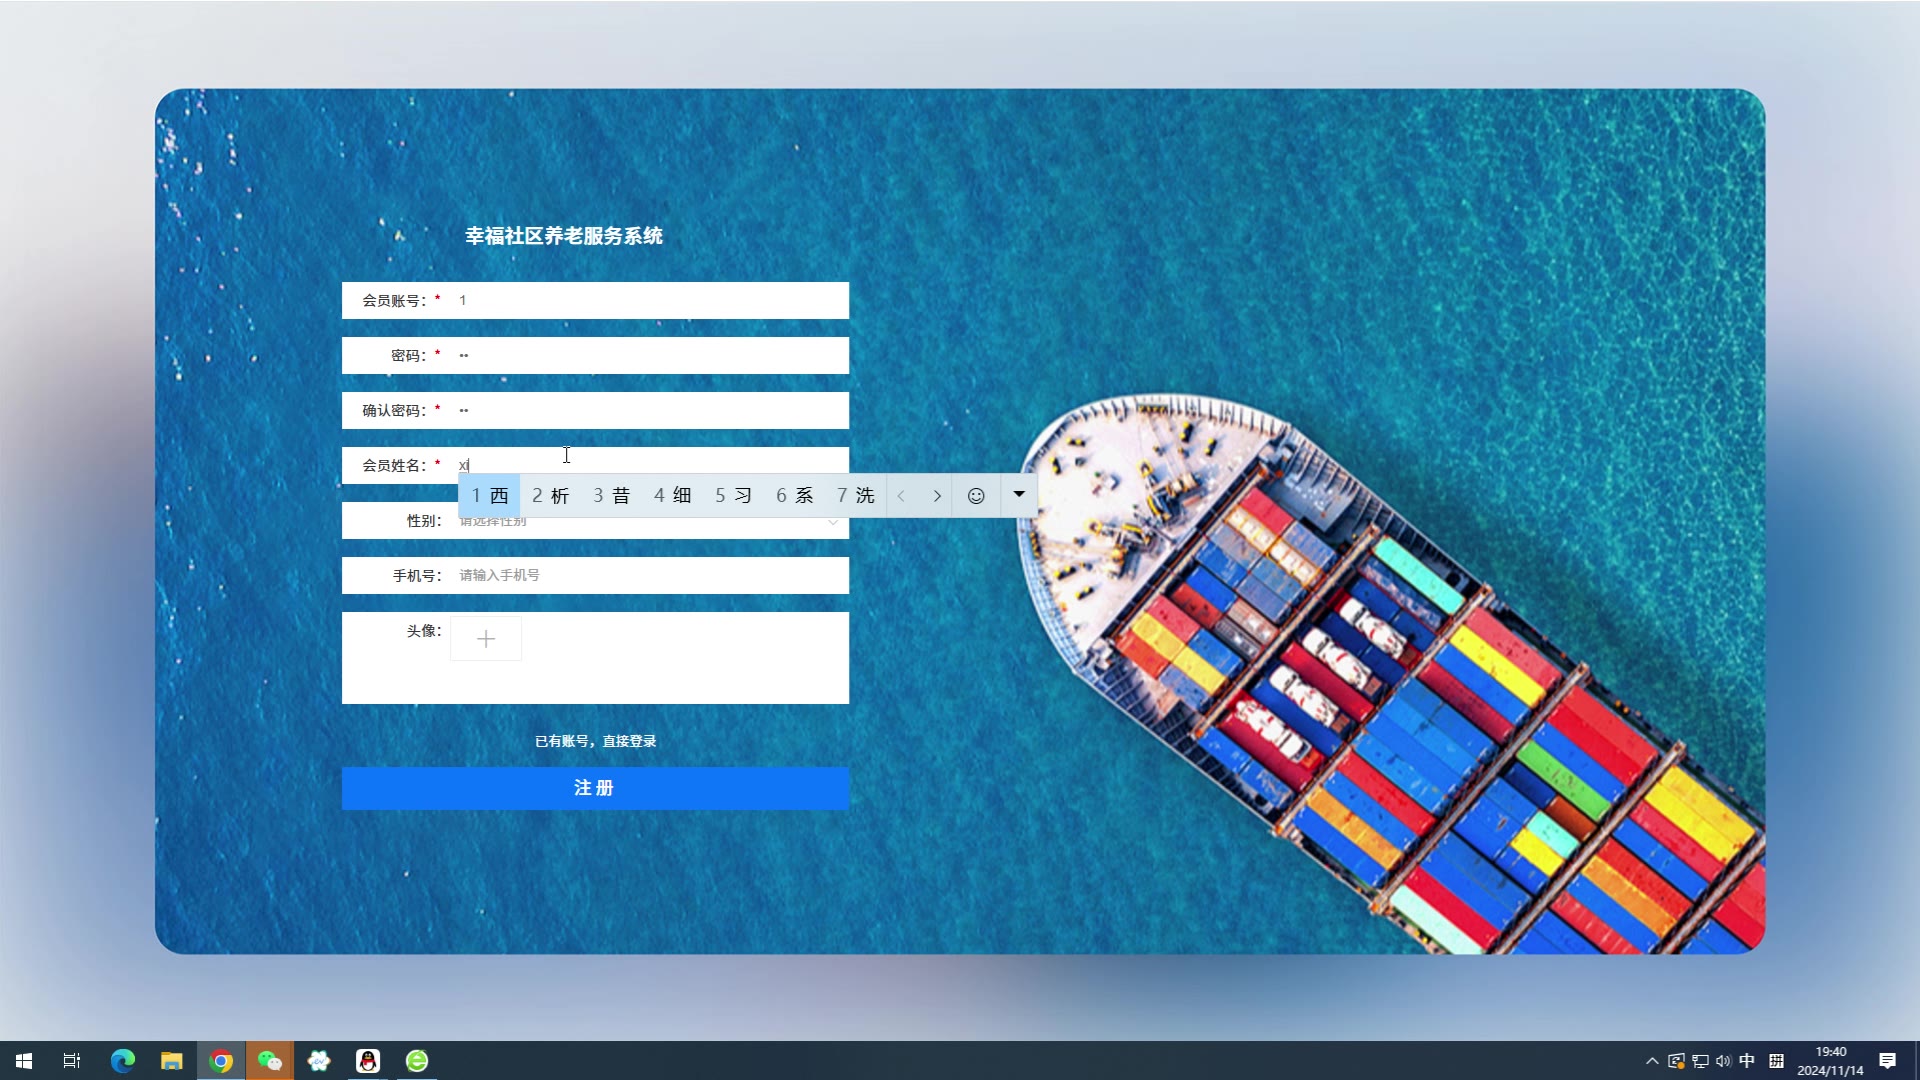Follow the 已有账号，直接登录 link
Screen dimensions: 1920x1080
pos(595,741)
